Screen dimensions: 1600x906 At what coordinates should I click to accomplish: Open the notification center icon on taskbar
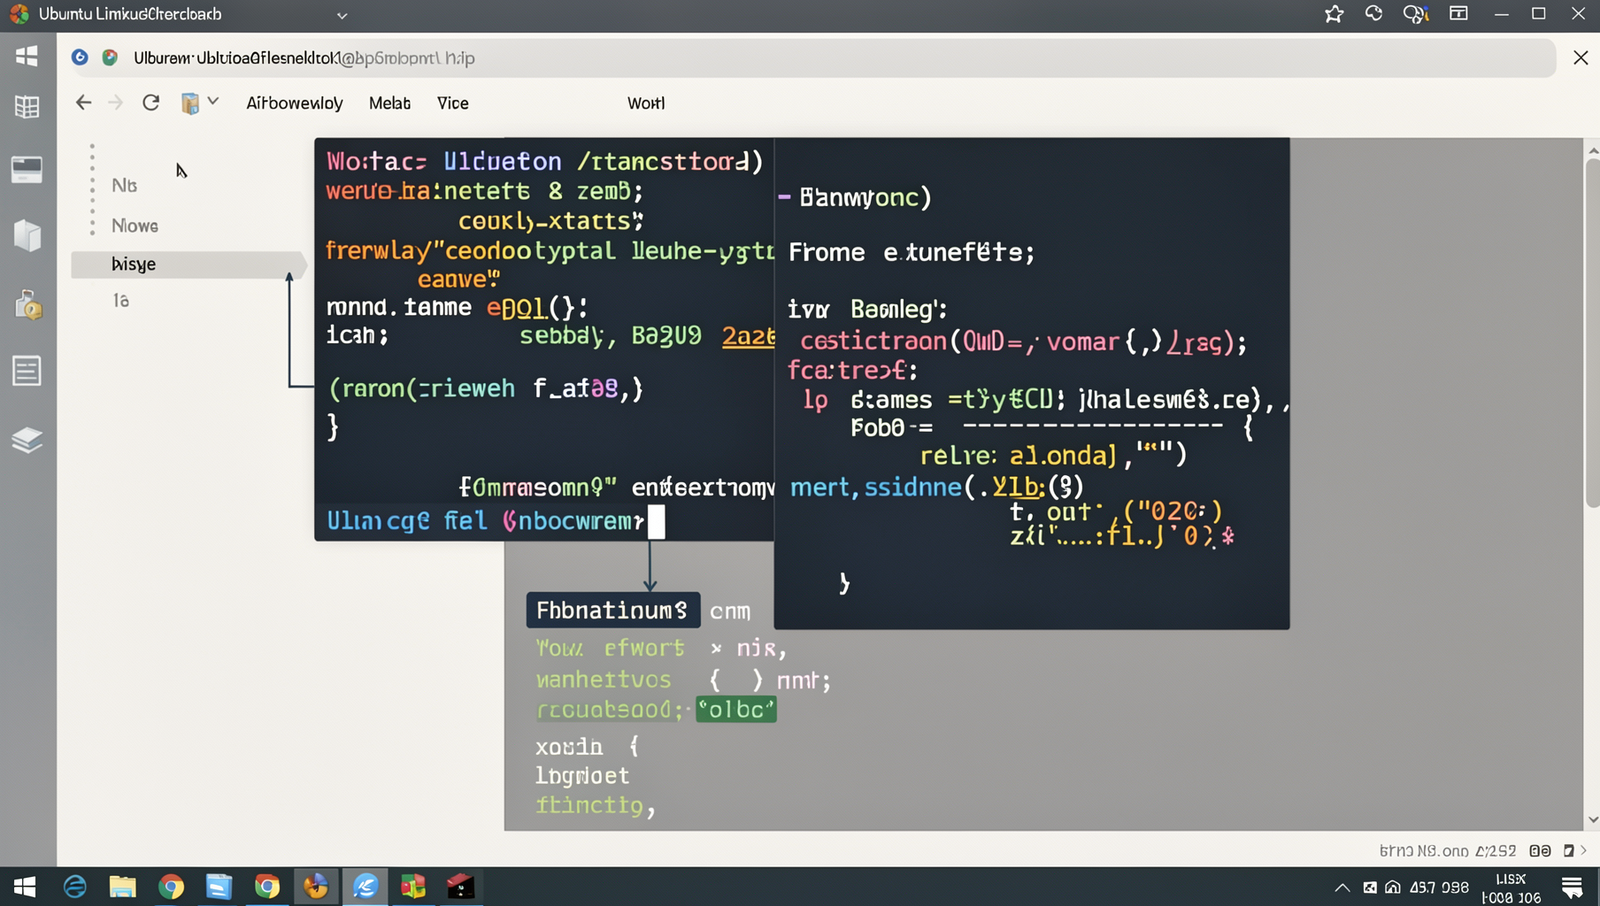[x=1572, y=887]
